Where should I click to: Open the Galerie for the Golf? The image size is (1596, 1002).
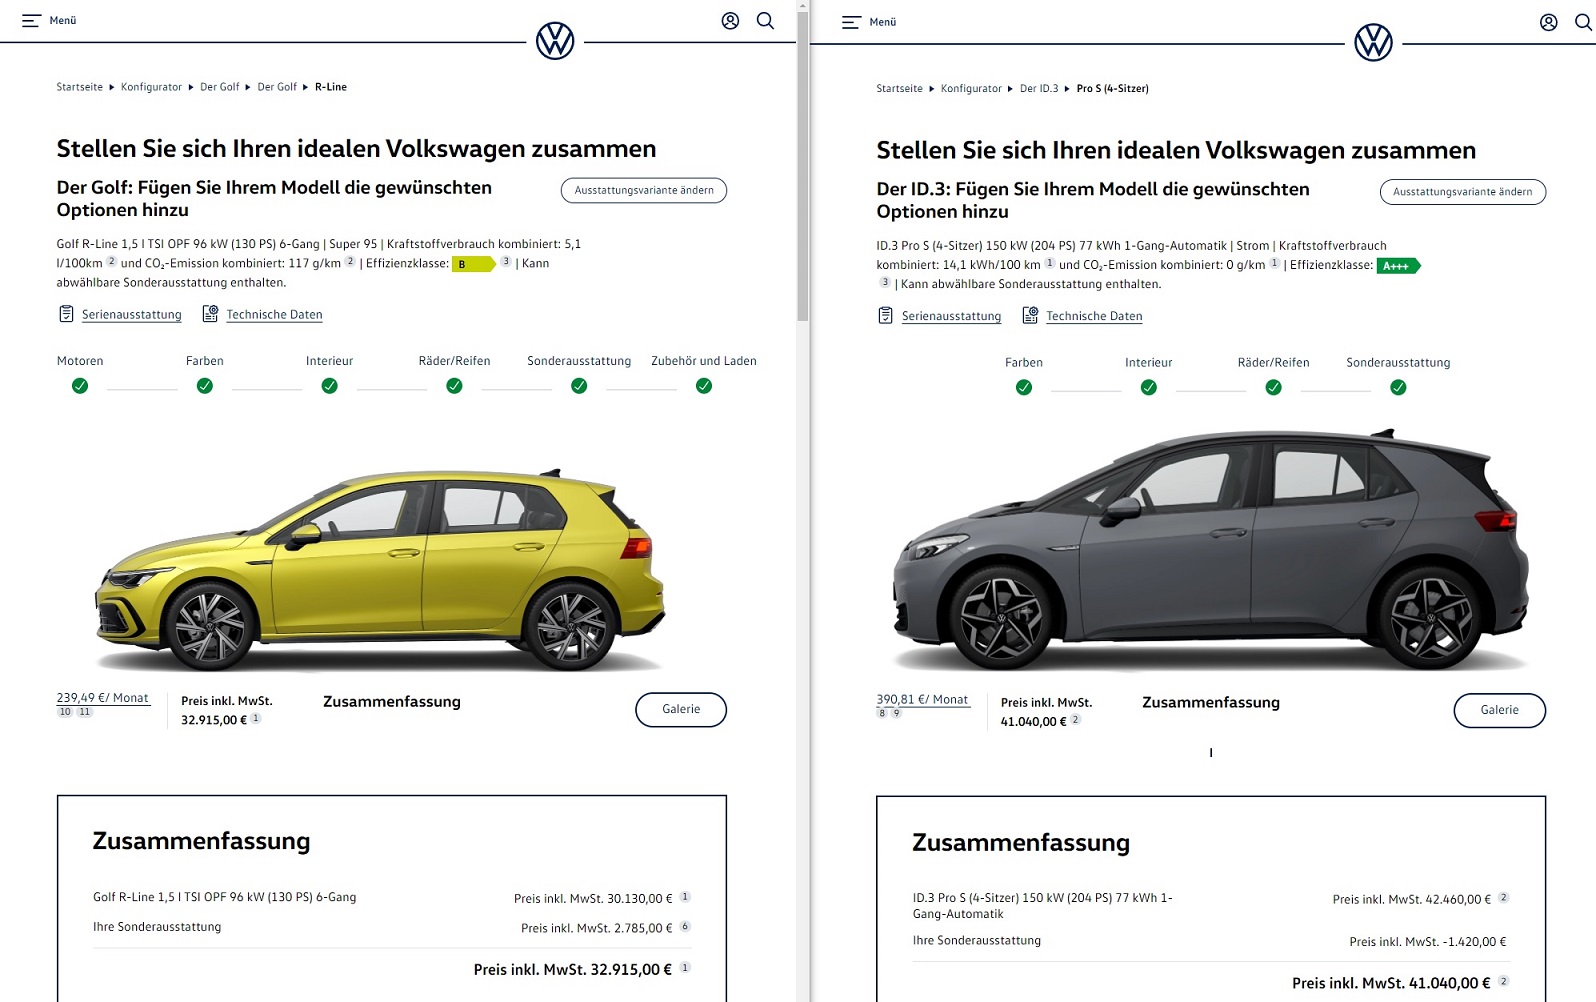(x=681, y=709)
